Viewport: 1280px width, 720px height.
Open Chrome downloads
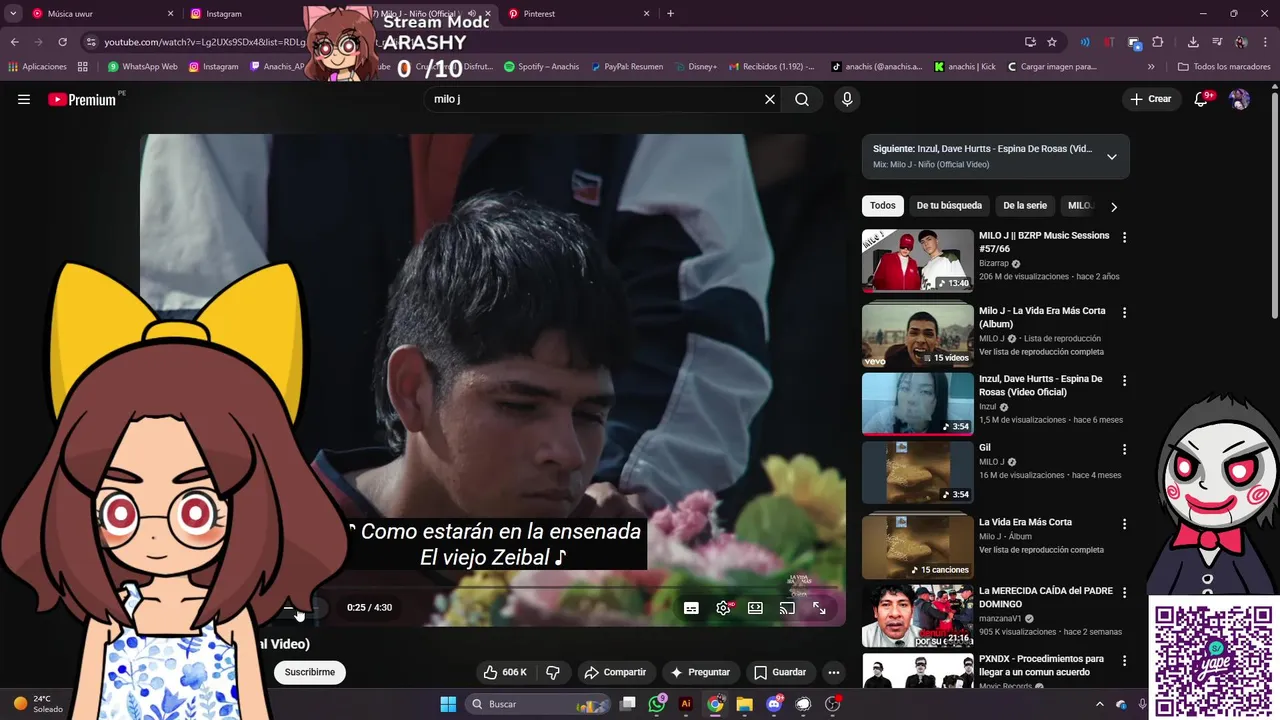tap(1193, 42)
